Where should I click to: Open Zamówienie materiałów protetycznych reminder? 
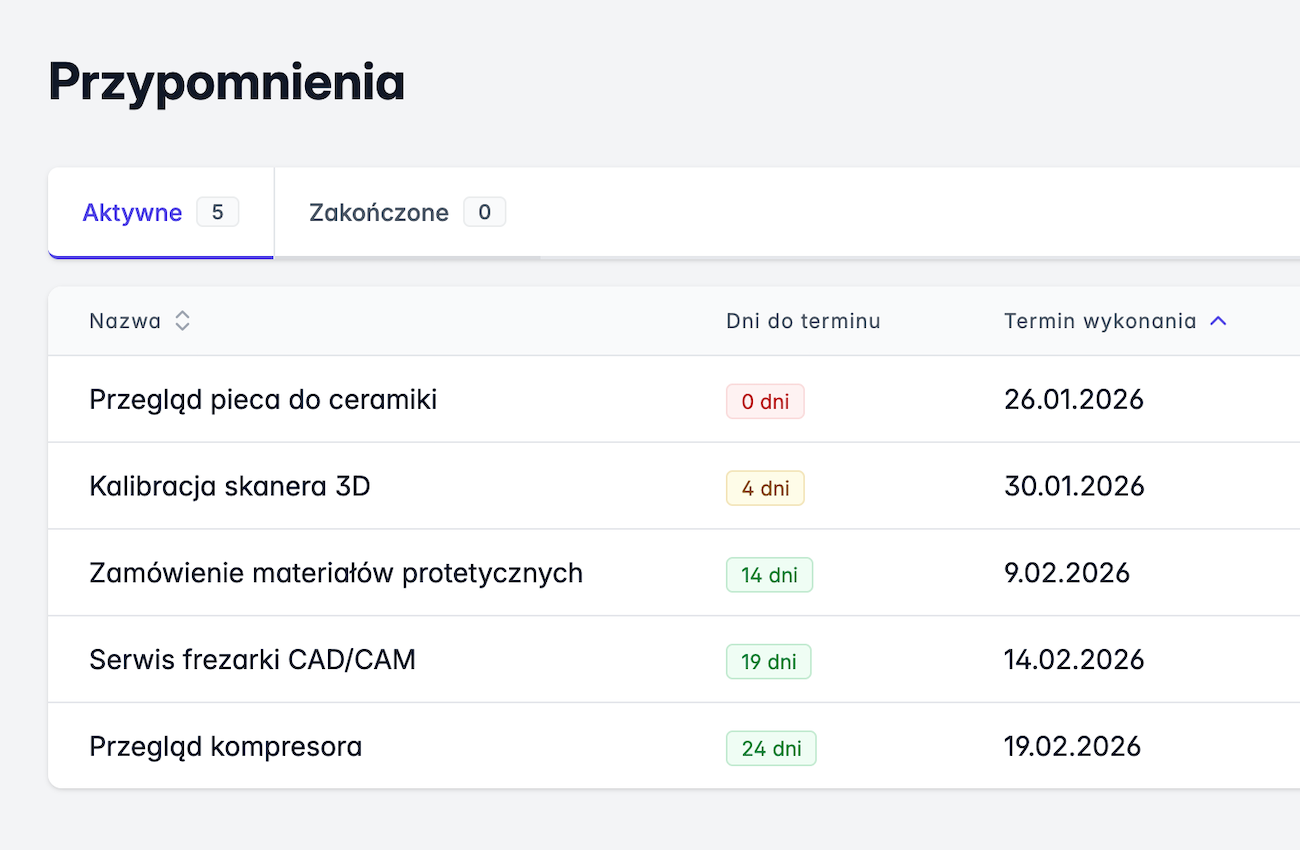336,574
